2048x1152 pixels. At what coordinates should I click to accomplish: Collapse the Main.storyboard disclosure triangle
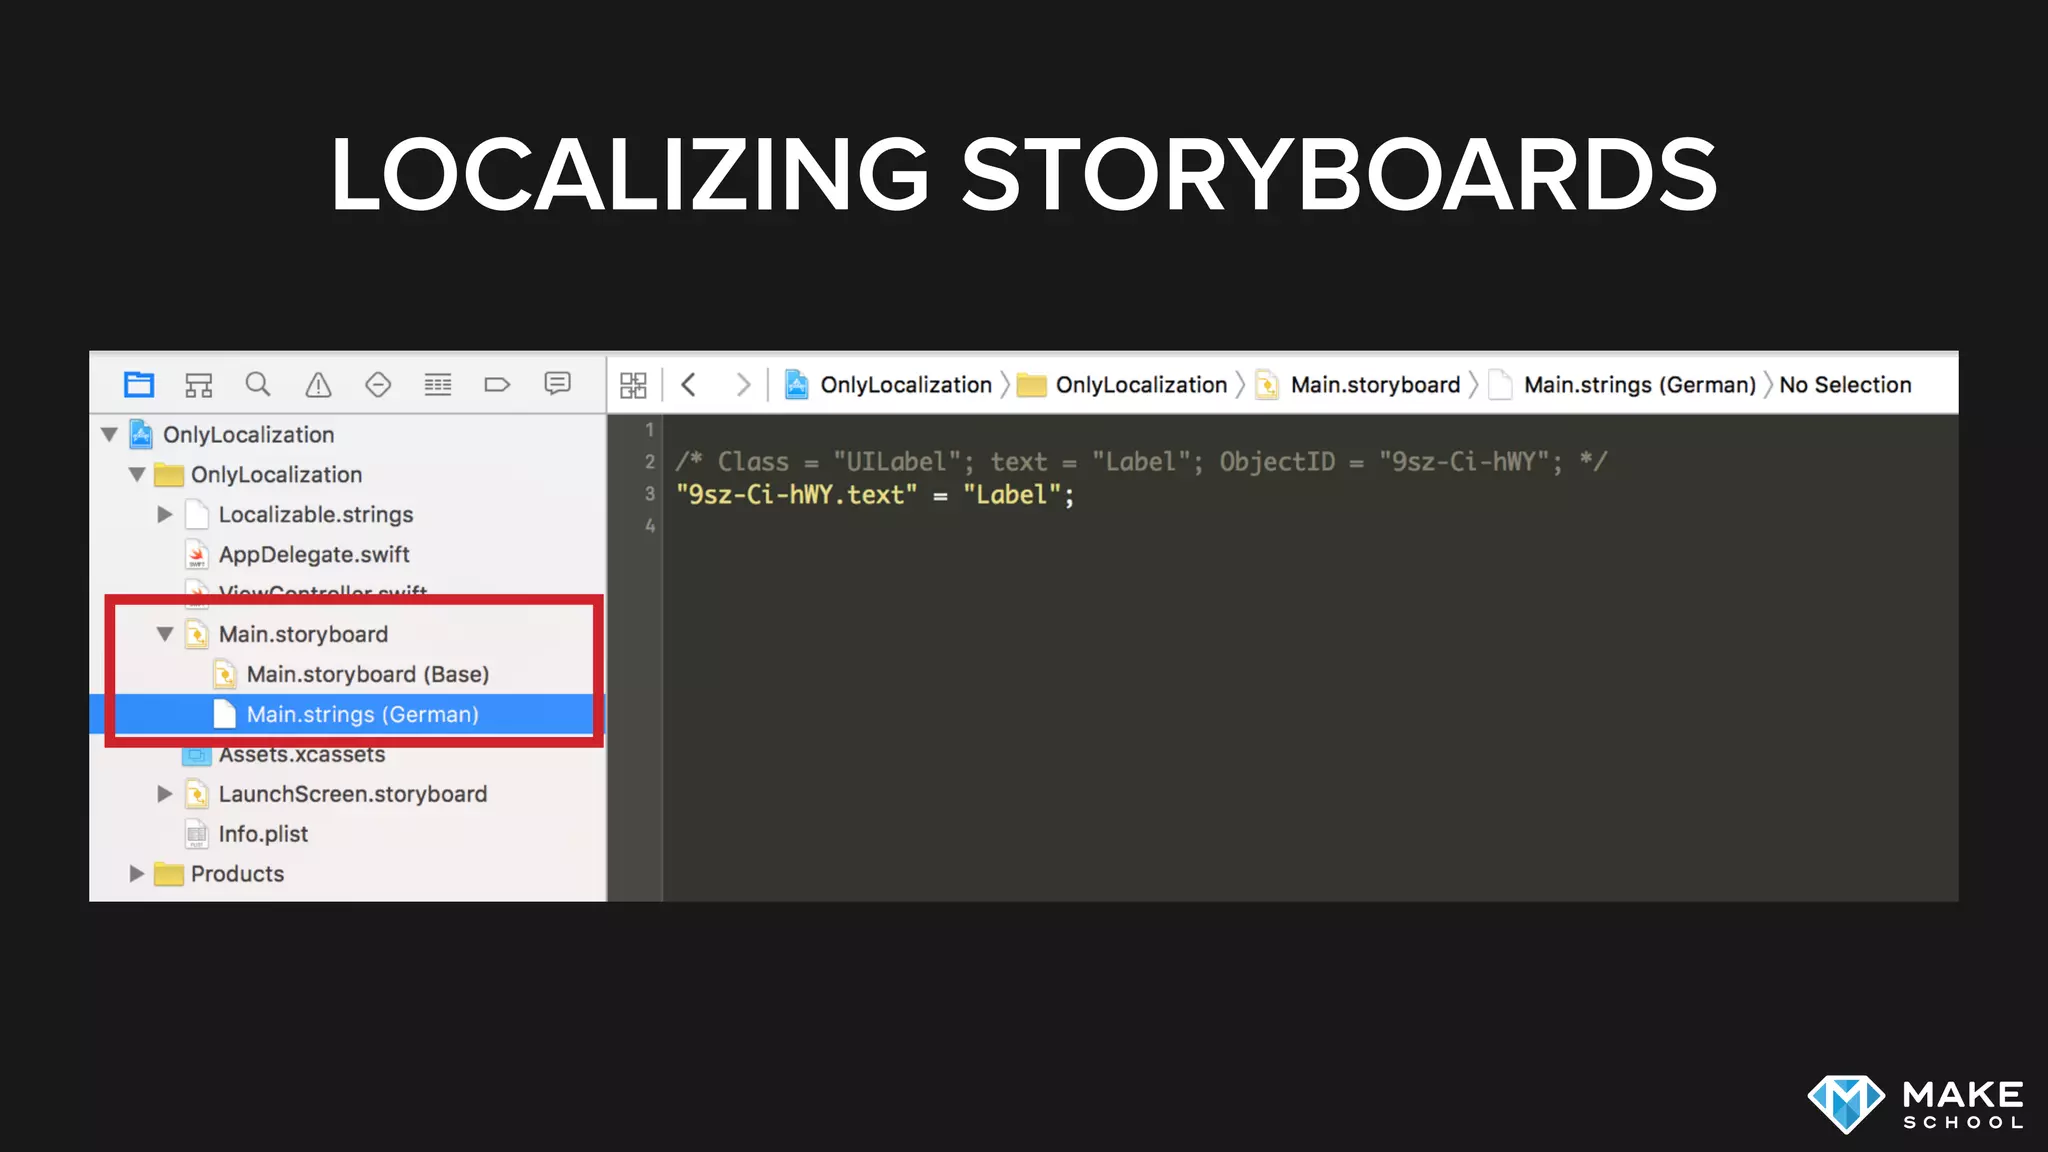[165, 634]
